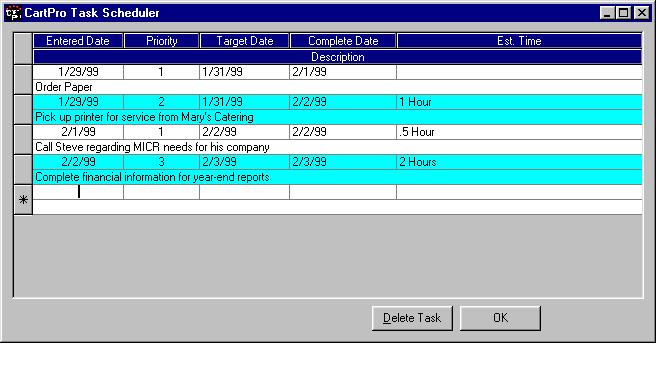The height and width of the screenshot is (384, 656).
Task: Select the row selector for Order Paper task
Action: (x=23, y=79)
